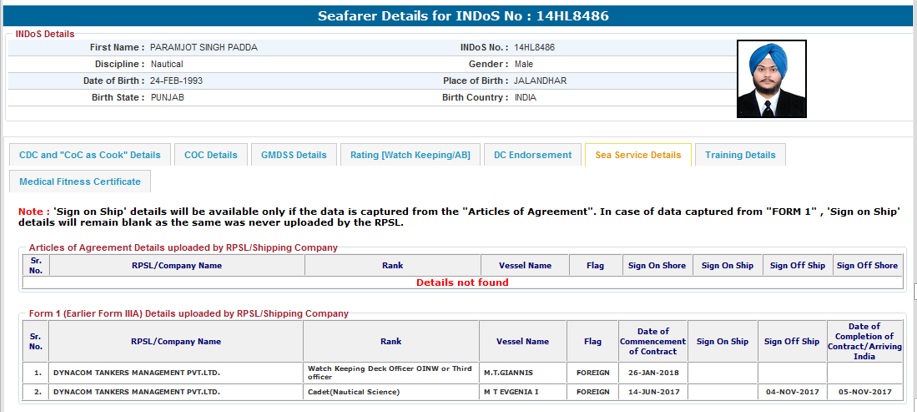Select the 04-NOV-2017 sign off ship date
Viewport: 917px width, 412px height.
[792, 392]
